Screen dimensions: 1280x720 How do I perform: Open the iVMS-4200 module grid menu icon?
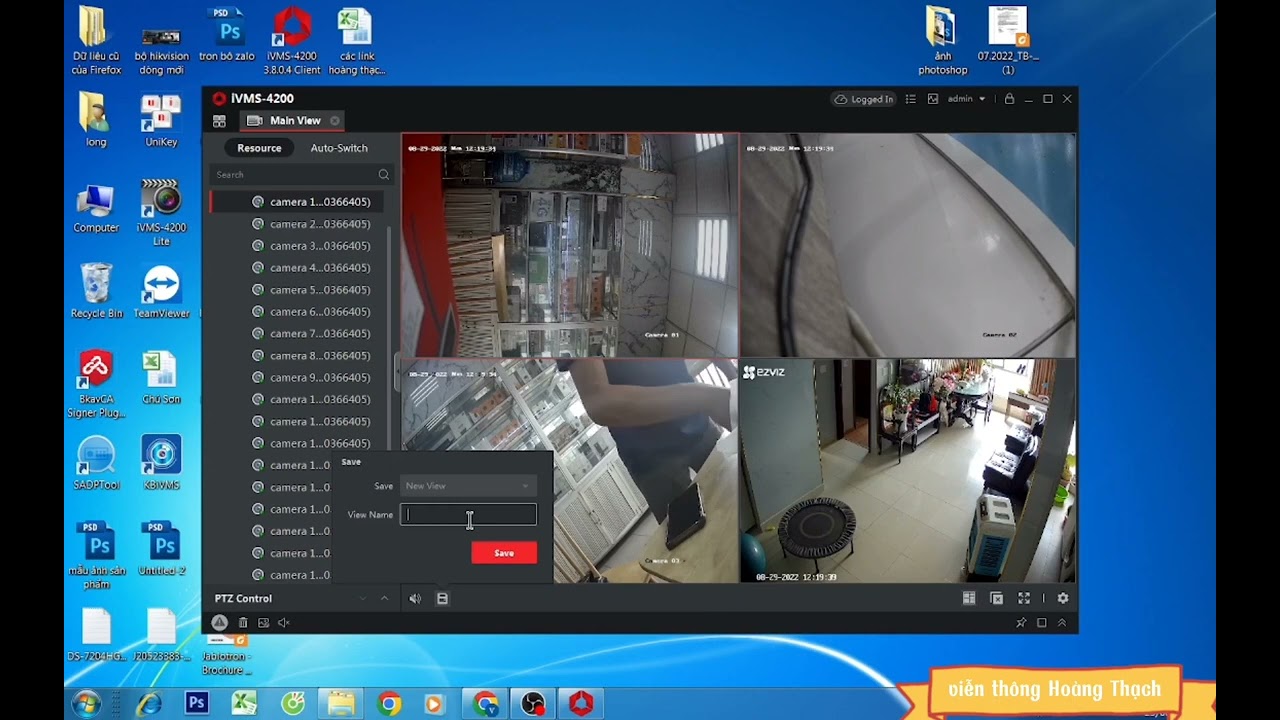(219, 121)
